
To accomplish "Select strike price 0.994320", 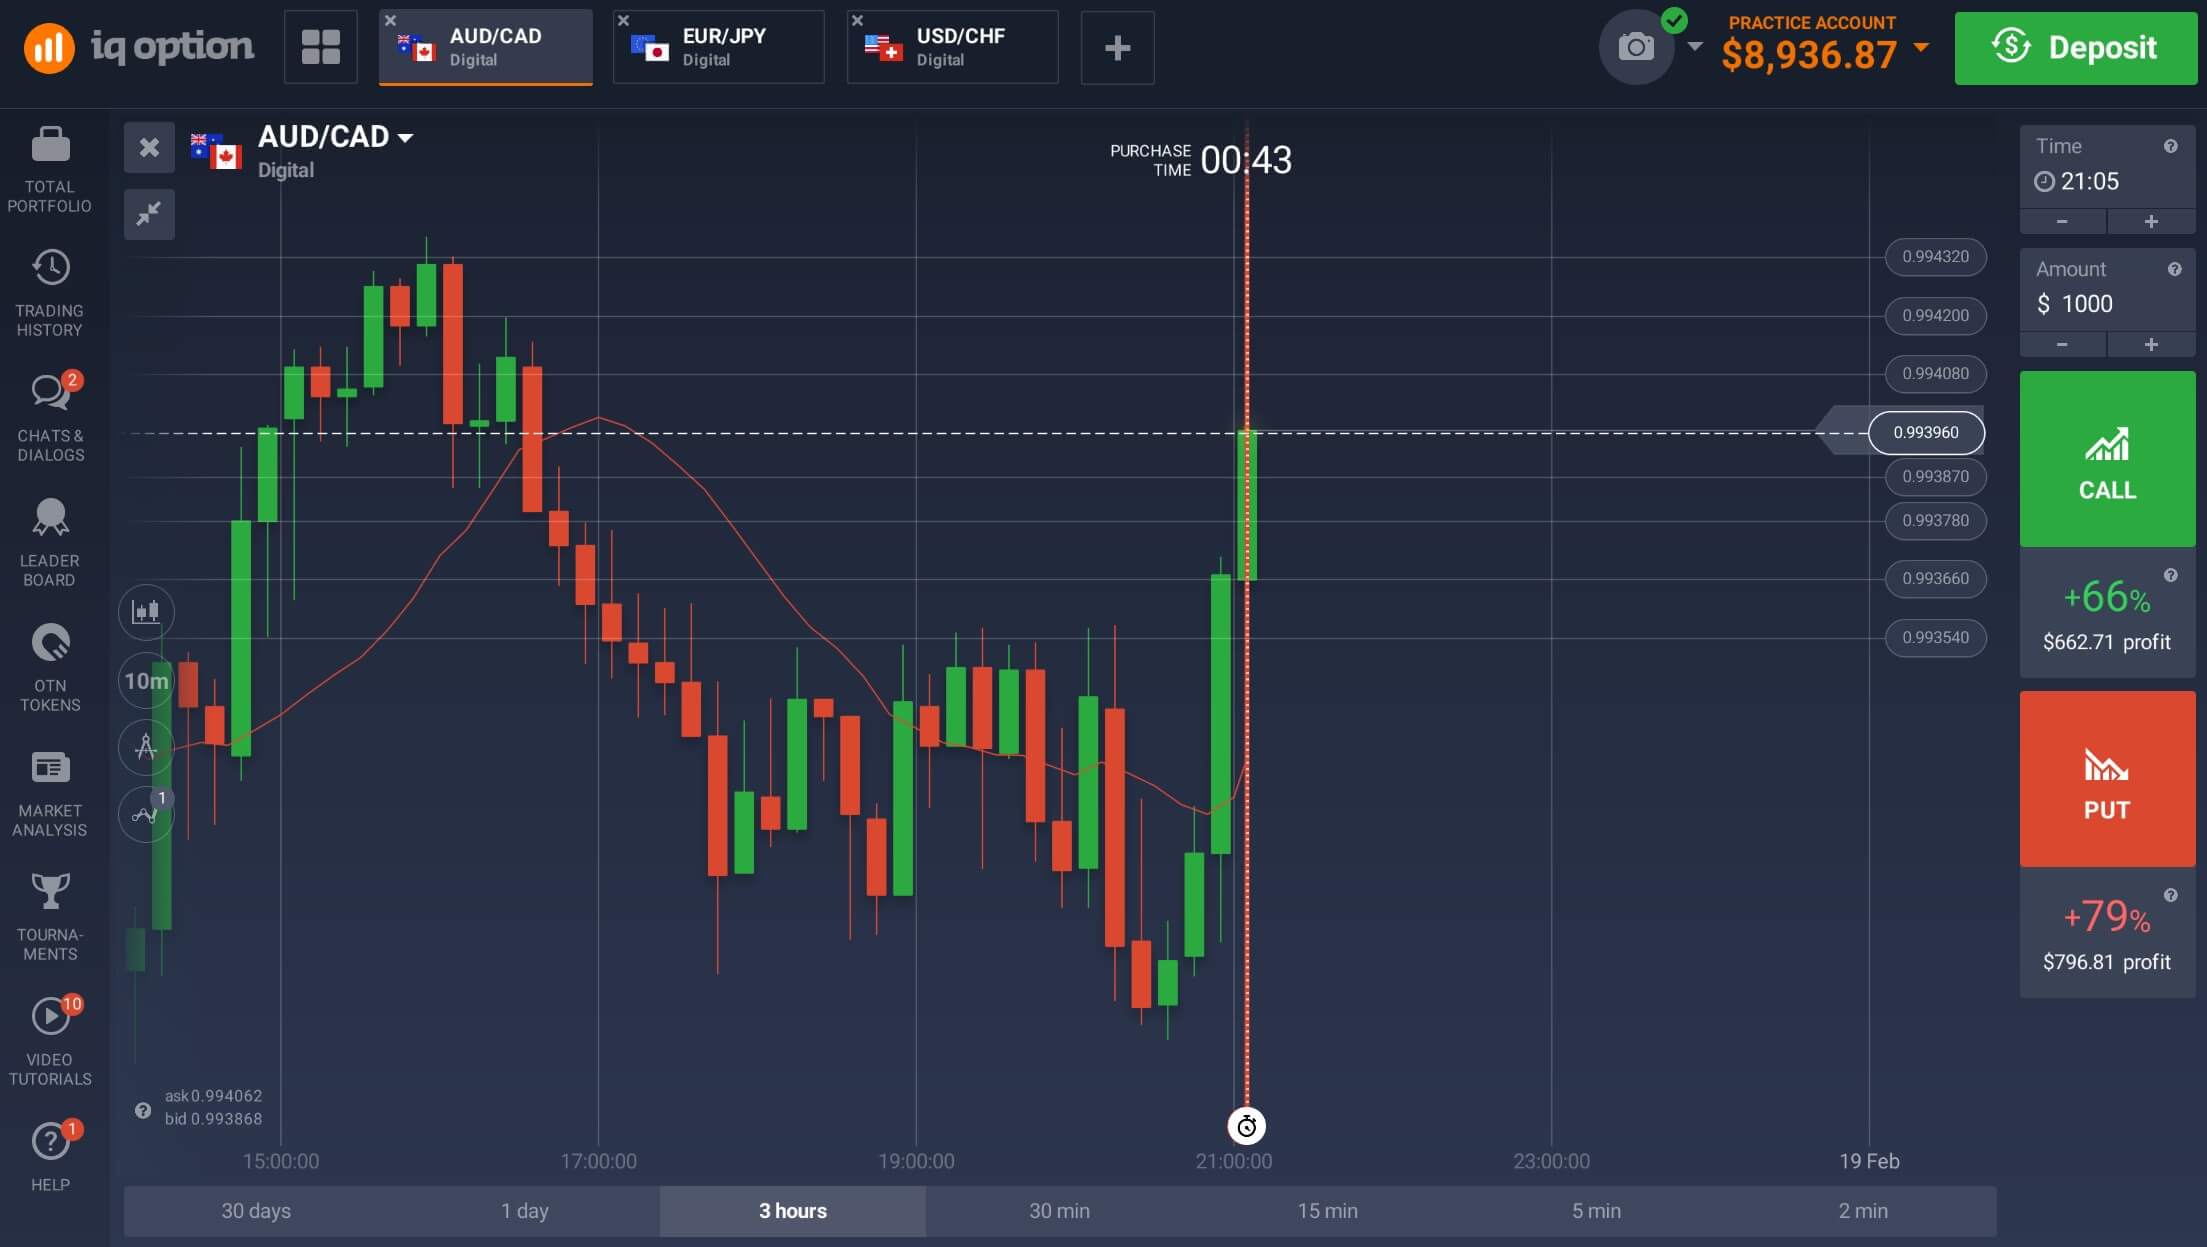I will (x=1936, y=257).
